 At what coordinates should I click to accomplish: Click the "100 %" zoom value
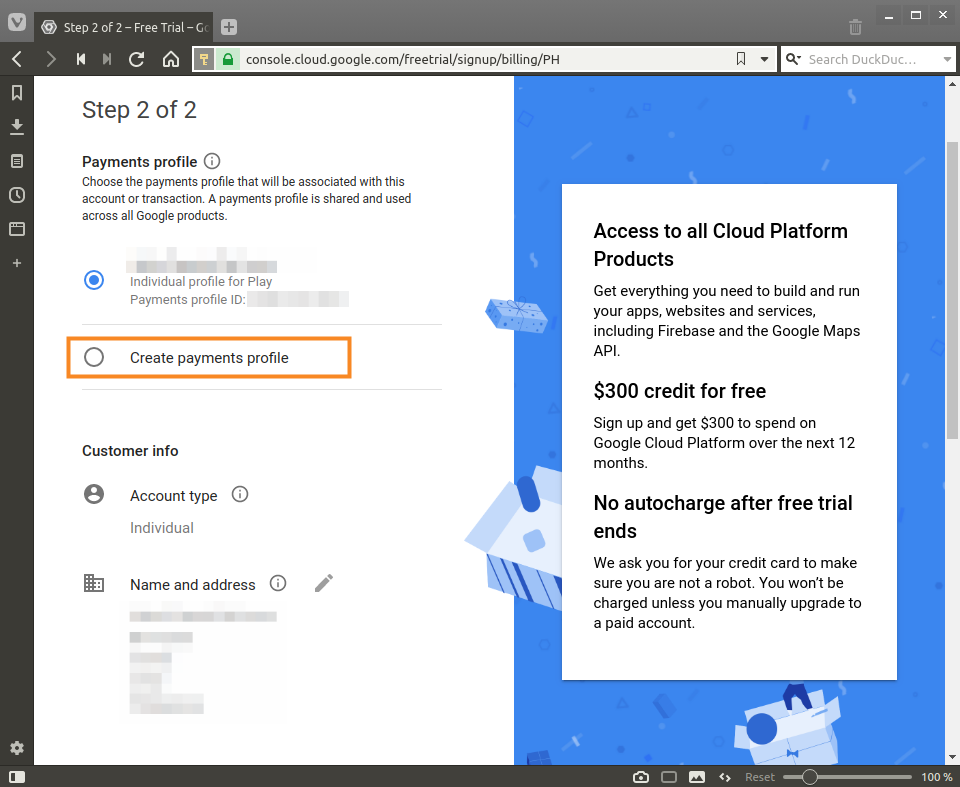pos(937,777)
